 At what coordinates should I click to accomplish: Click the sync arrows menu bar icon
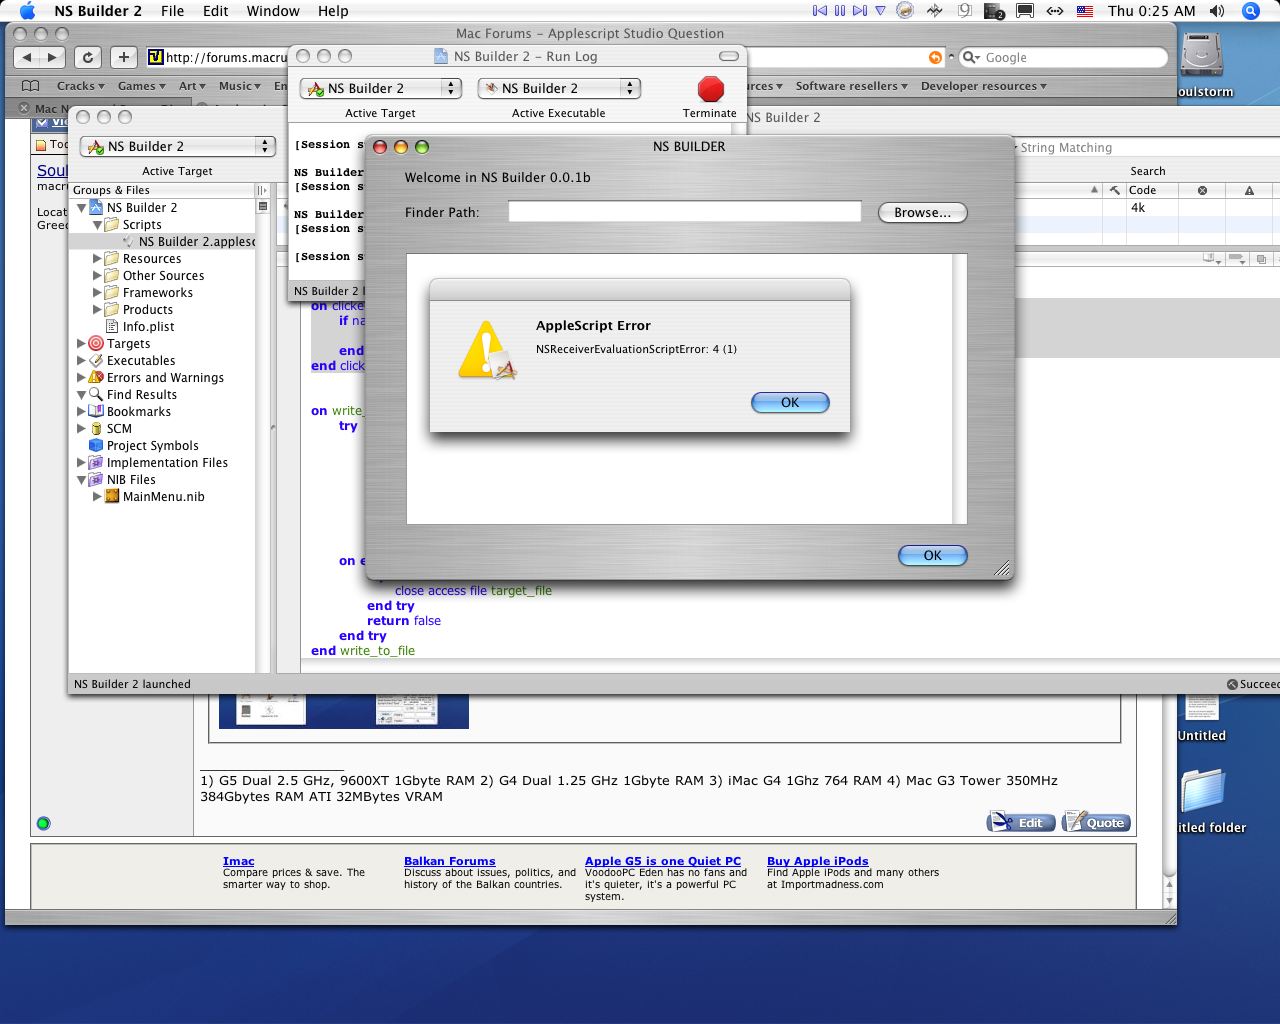tap(1055, 11)
